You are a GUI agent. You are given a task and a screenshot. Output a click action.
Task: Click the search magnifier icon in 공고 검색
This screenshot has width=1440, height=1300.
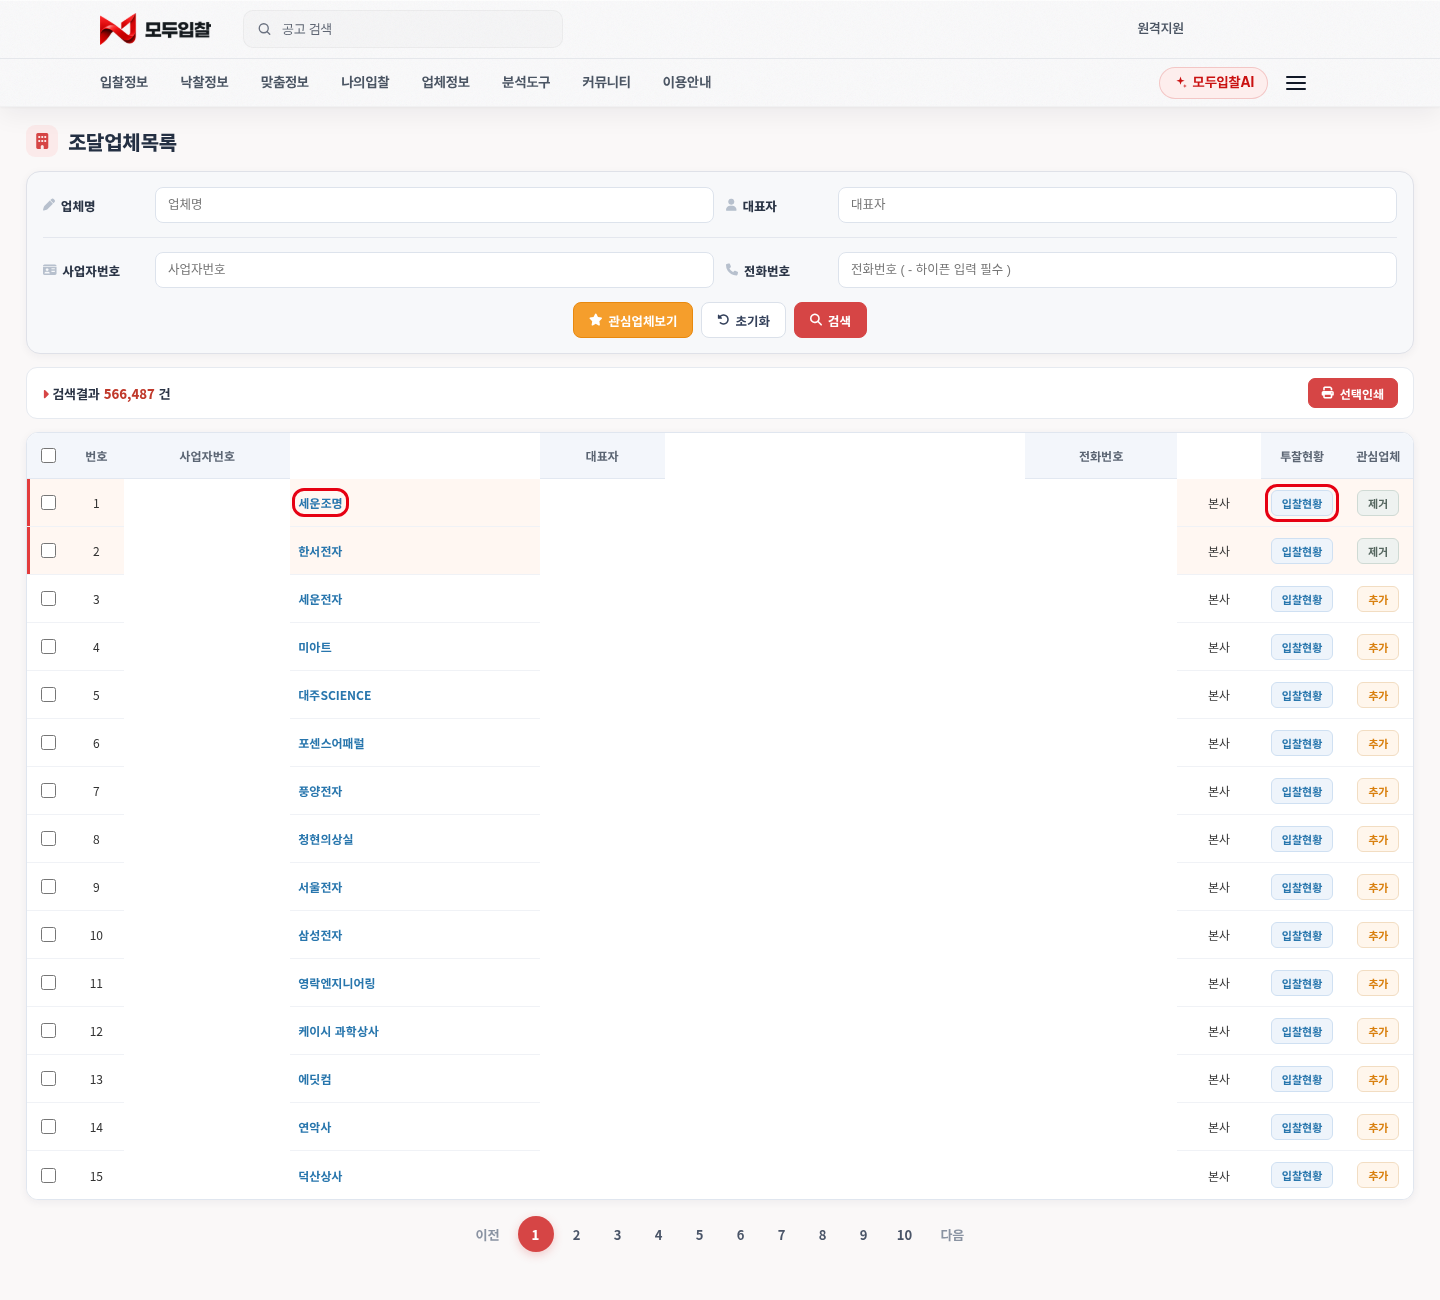click(x=265, y=29)
